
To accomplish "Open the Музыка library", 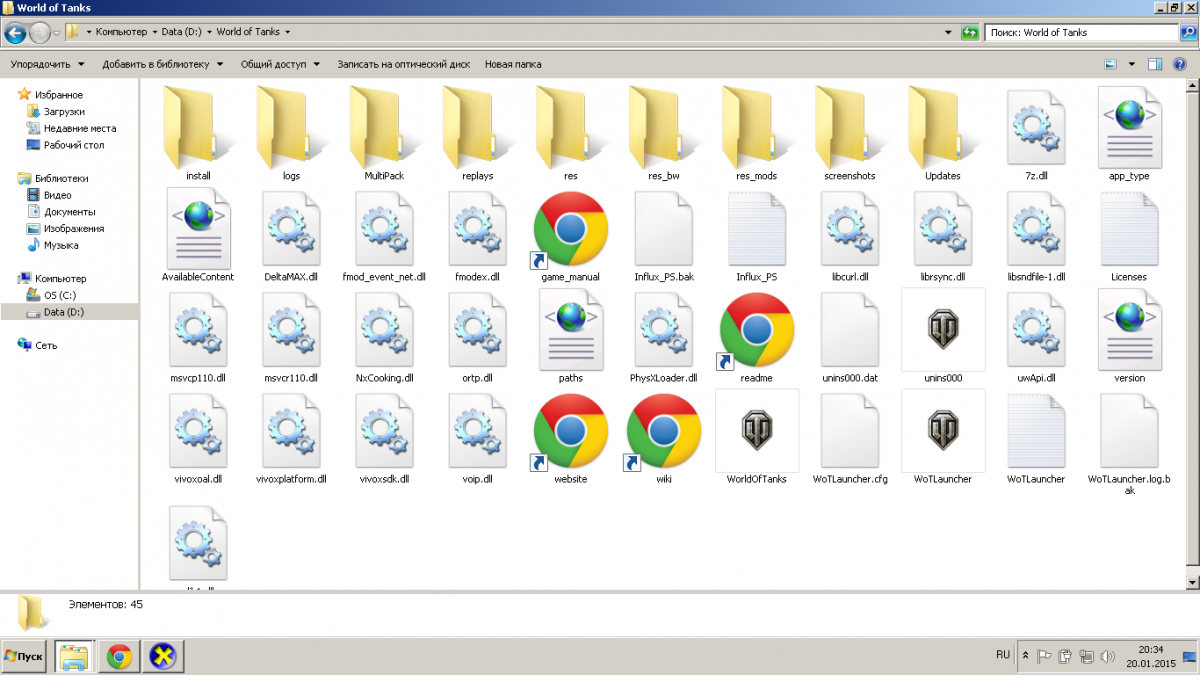I will (53, 245).
